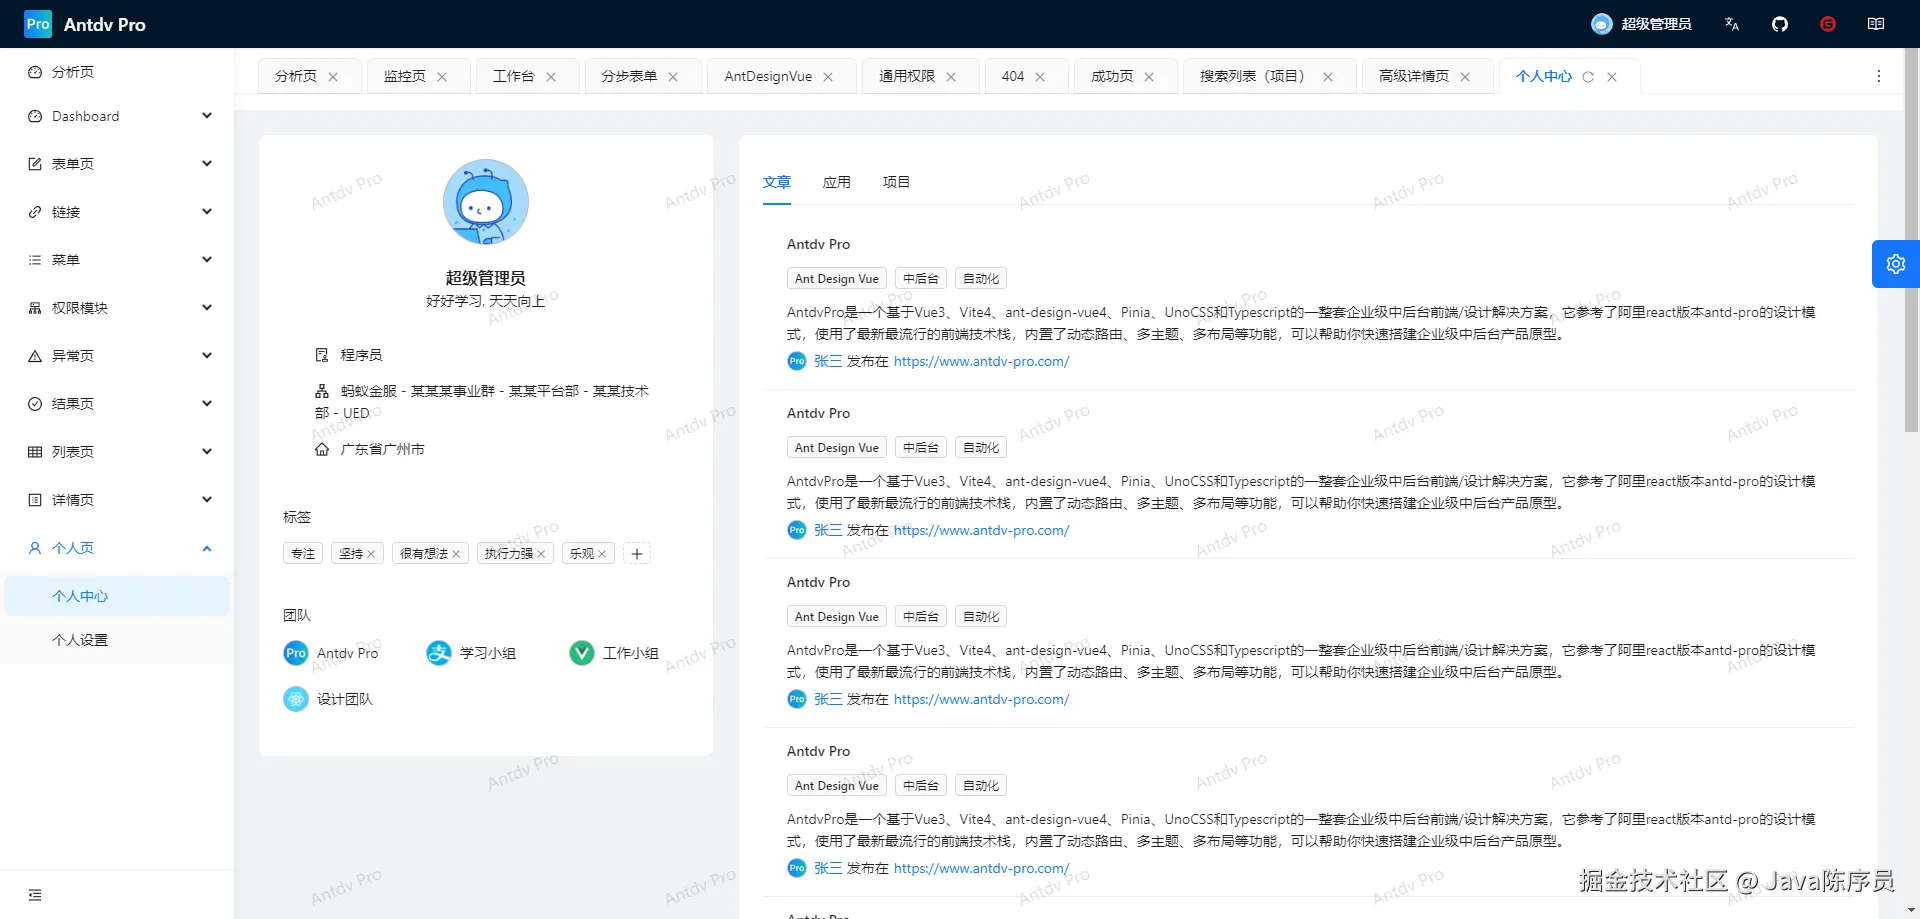Add a new tag with plus button
This screenshot has height=919, width=1920.
(x=637, y=554)
